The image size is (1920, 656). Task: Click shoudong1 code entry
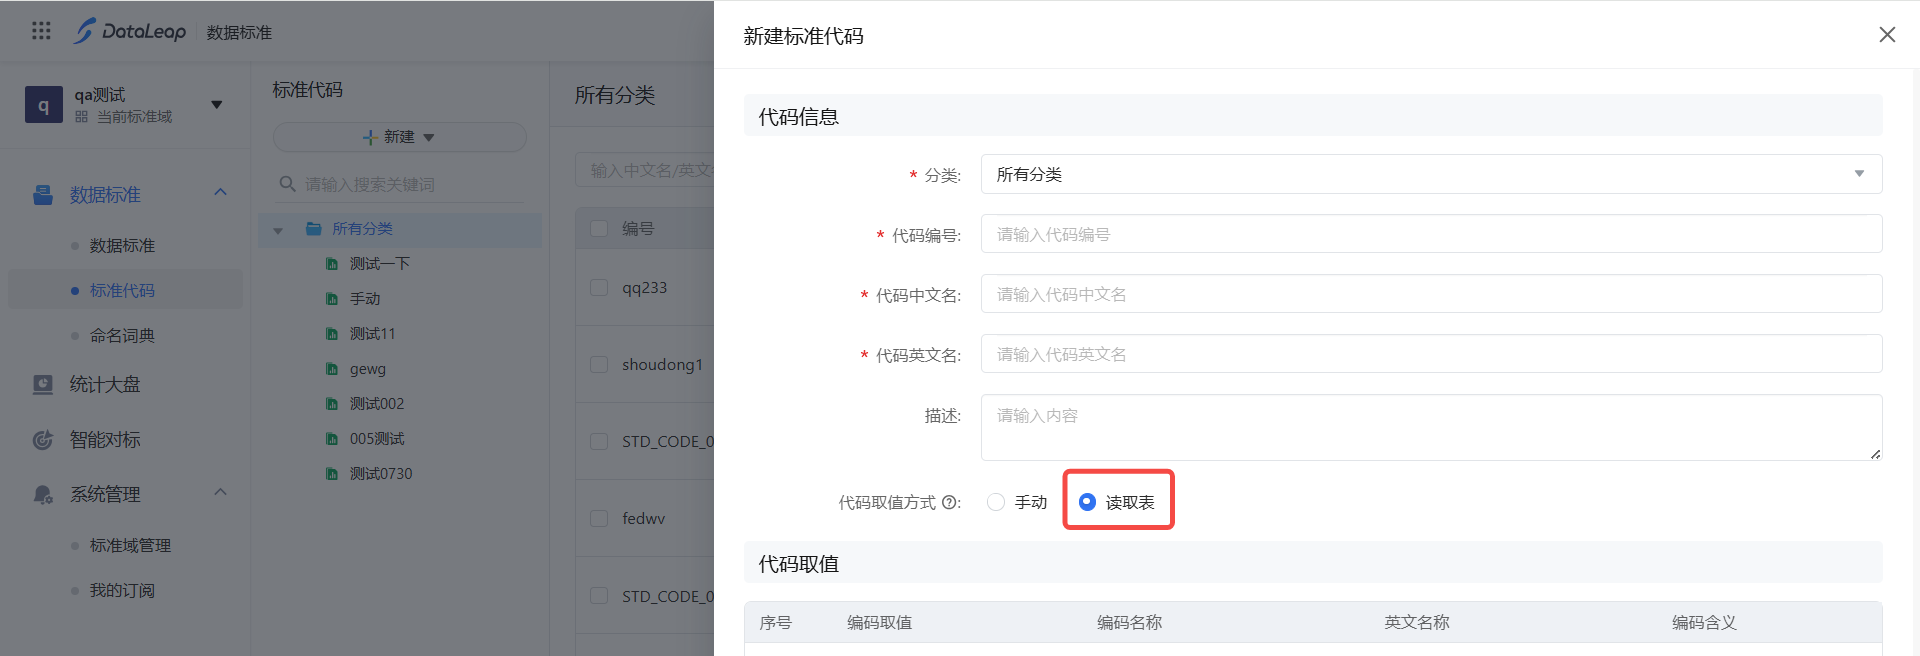coord(662,365)
